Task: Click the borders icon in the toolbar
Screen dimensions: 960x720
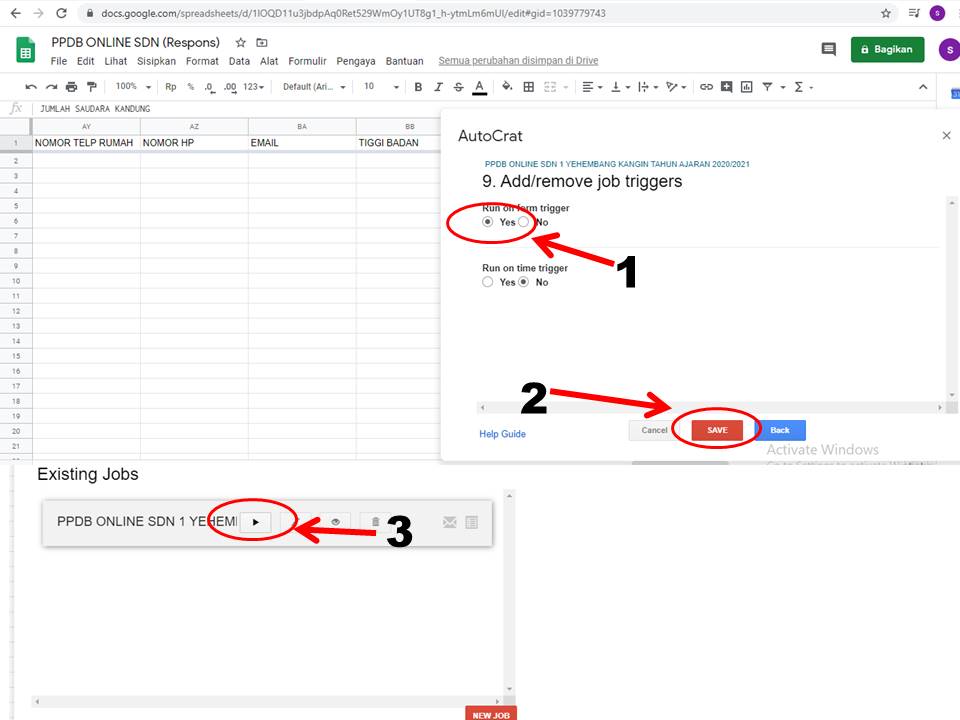Action: pyautogui.click(x=527, y=87)
